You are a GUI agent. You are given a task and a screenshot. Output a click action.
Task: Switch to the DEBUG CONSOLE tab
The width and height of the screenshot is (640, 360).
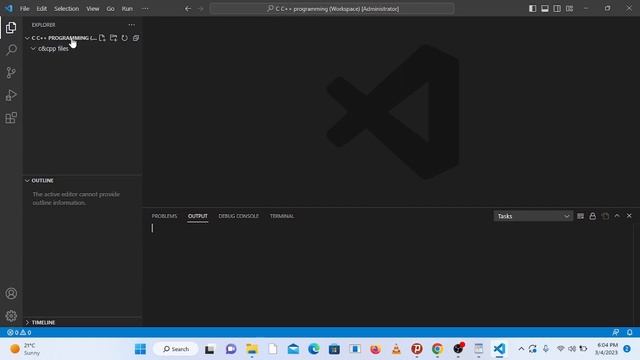click(x=239, y=216)
